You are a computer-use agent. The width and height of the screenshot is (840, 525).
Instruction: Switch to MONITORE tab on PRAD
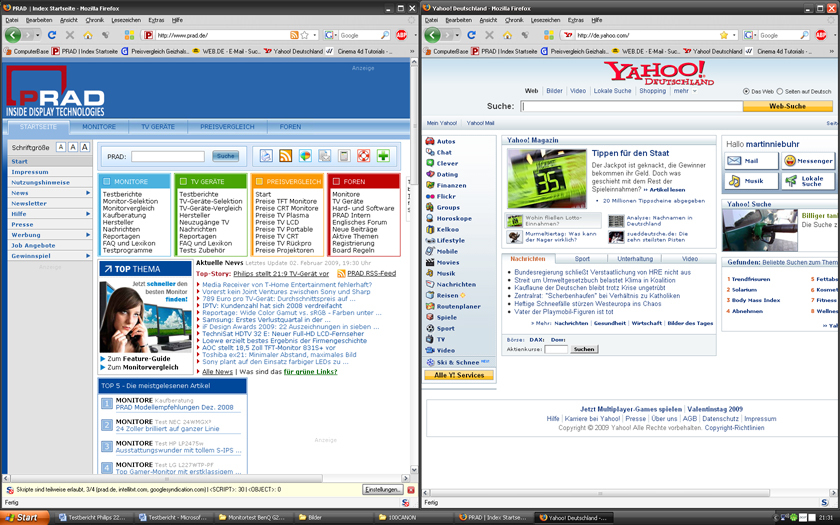click(x=99, y=127)
